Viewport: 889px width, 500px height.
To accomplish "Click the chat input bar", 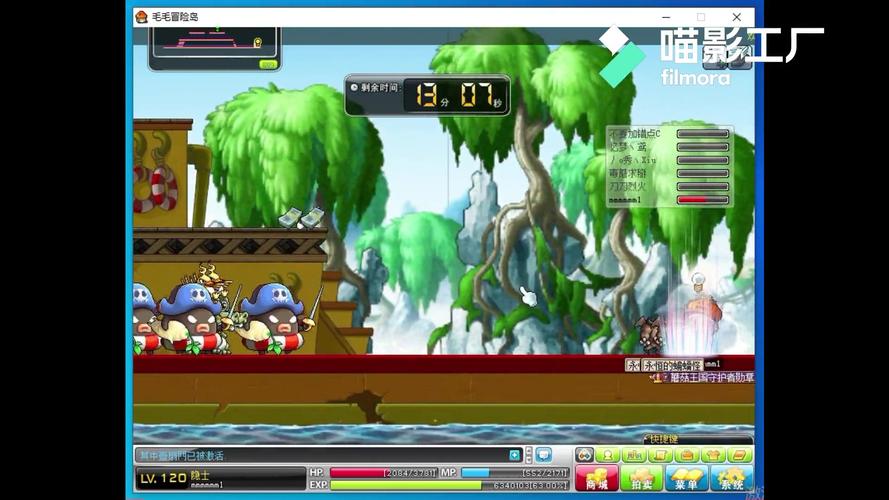I will [321, 455].
